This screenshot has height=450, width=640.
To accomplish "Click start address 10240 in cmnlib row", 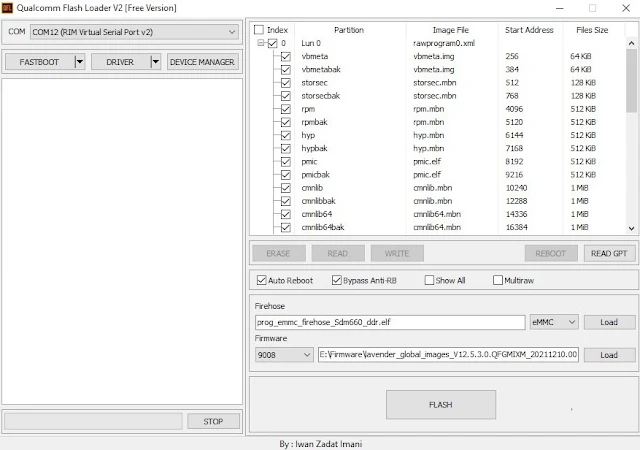I will (x=516, y=188).
